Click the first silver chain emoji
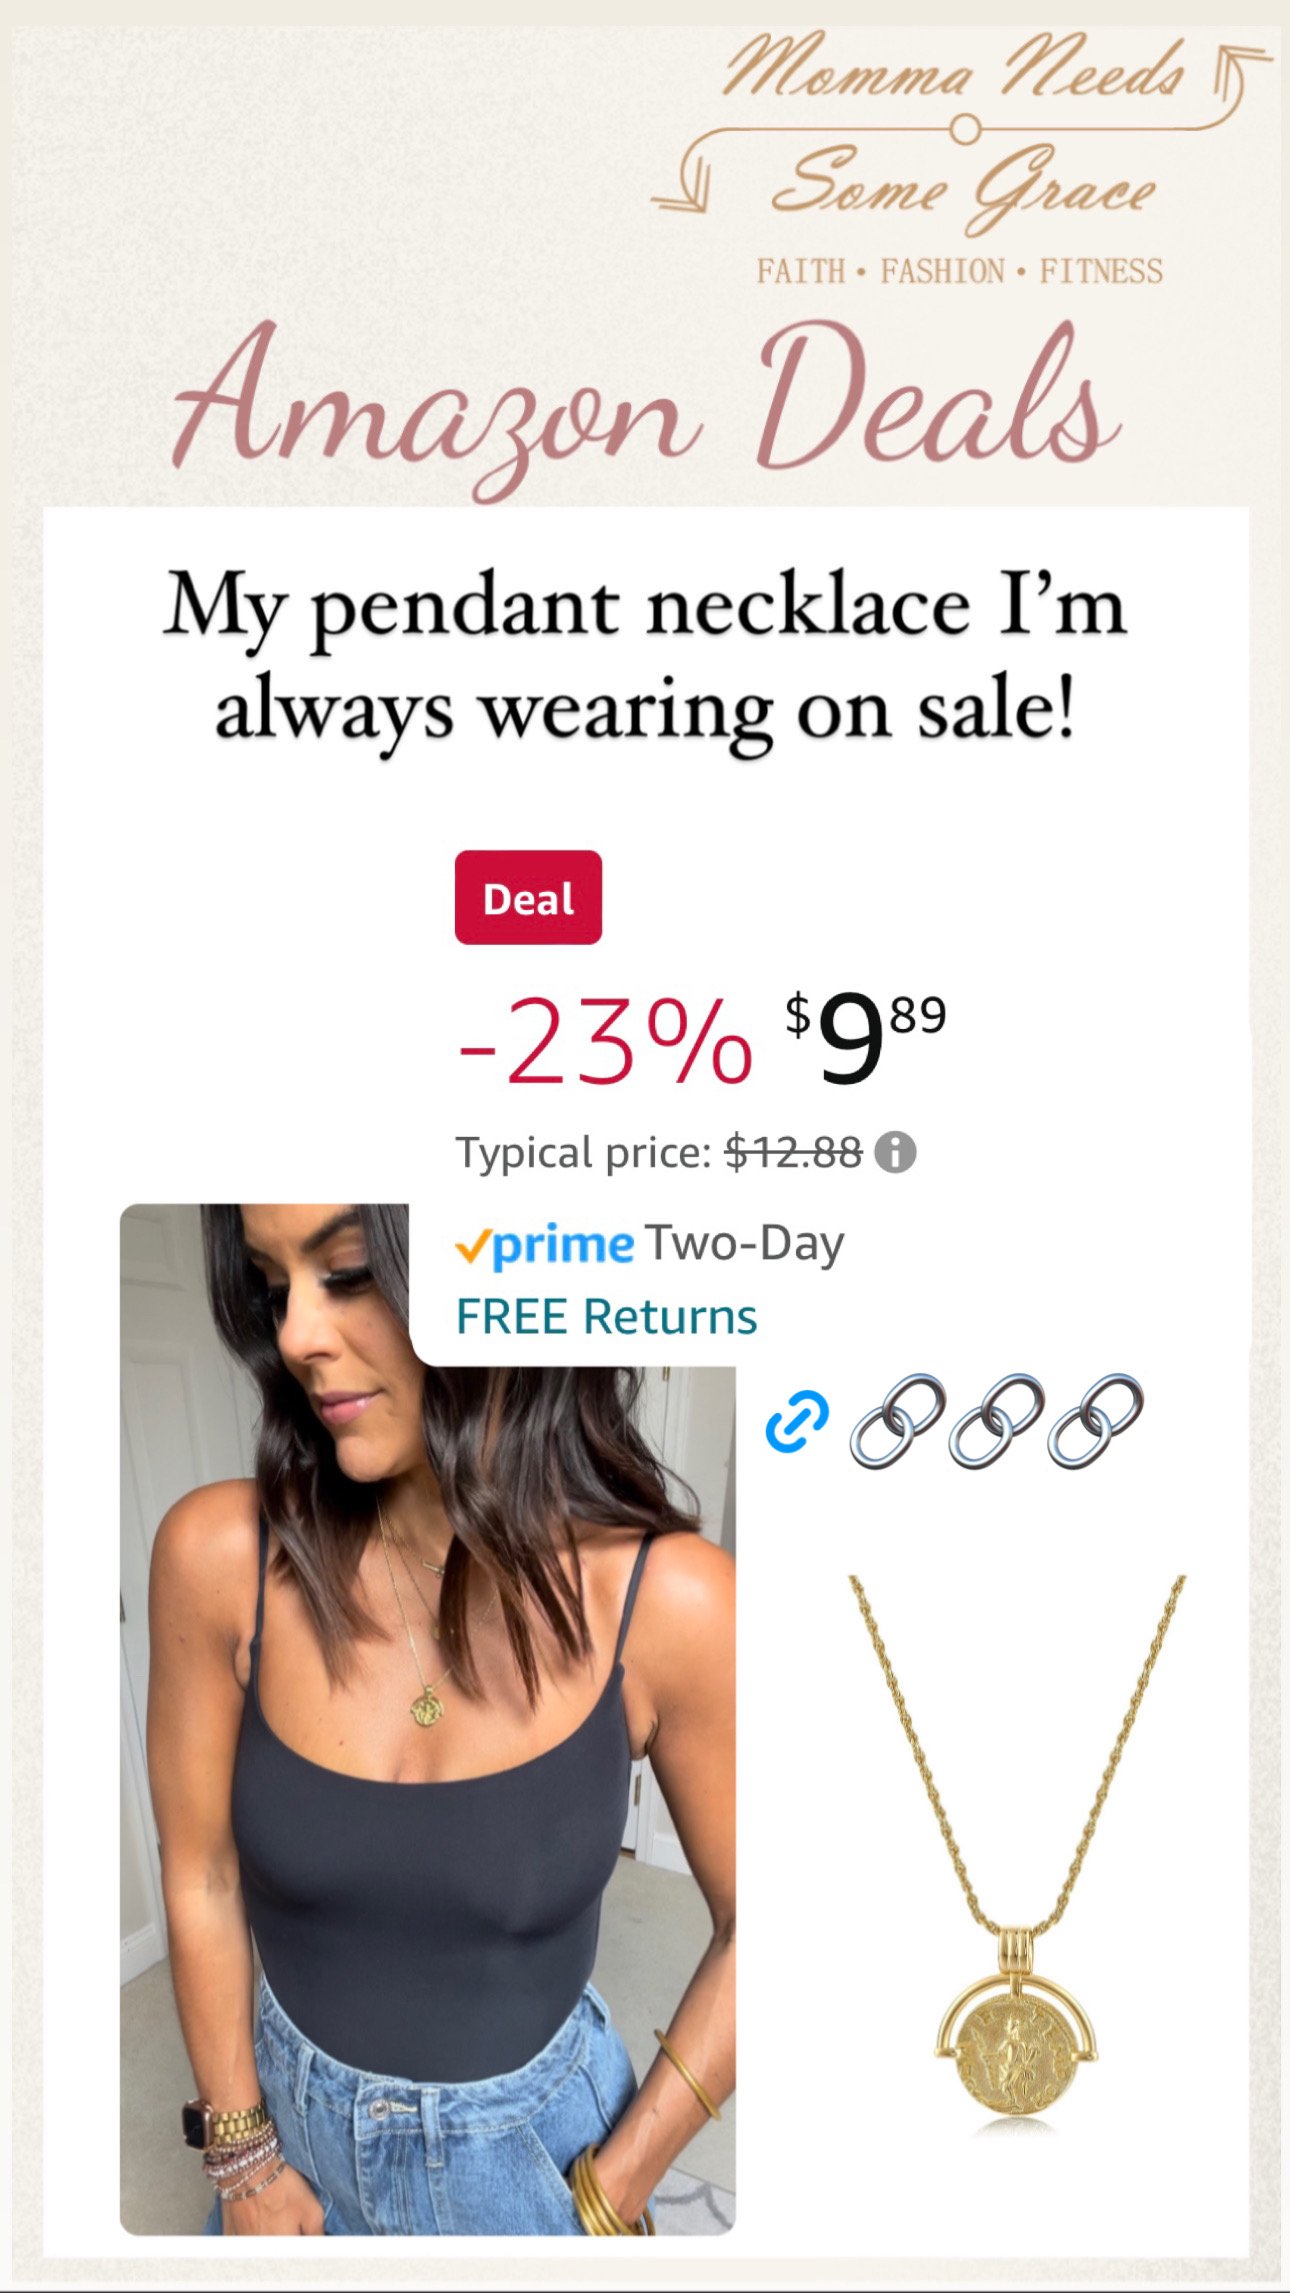This screenshot has width=1290, height=2293. [x=897, y=1421]
